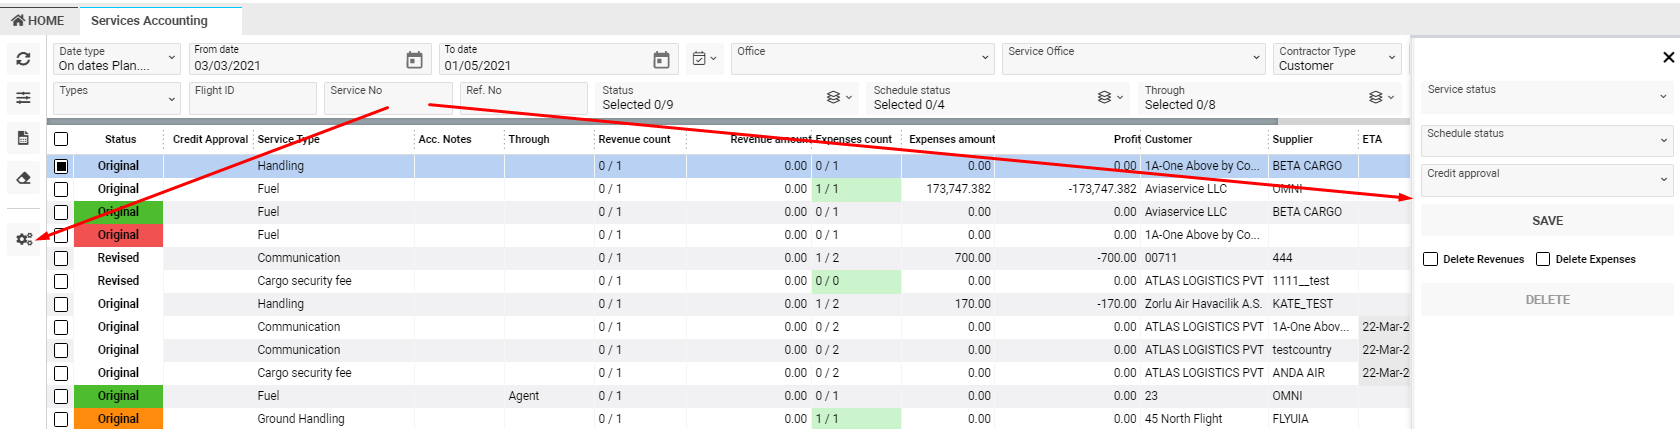Tick the Delete Expenses checkbox
The width and height of the screenshot is (1680, 429).
pyautogui.click(x=1543, y=259)
